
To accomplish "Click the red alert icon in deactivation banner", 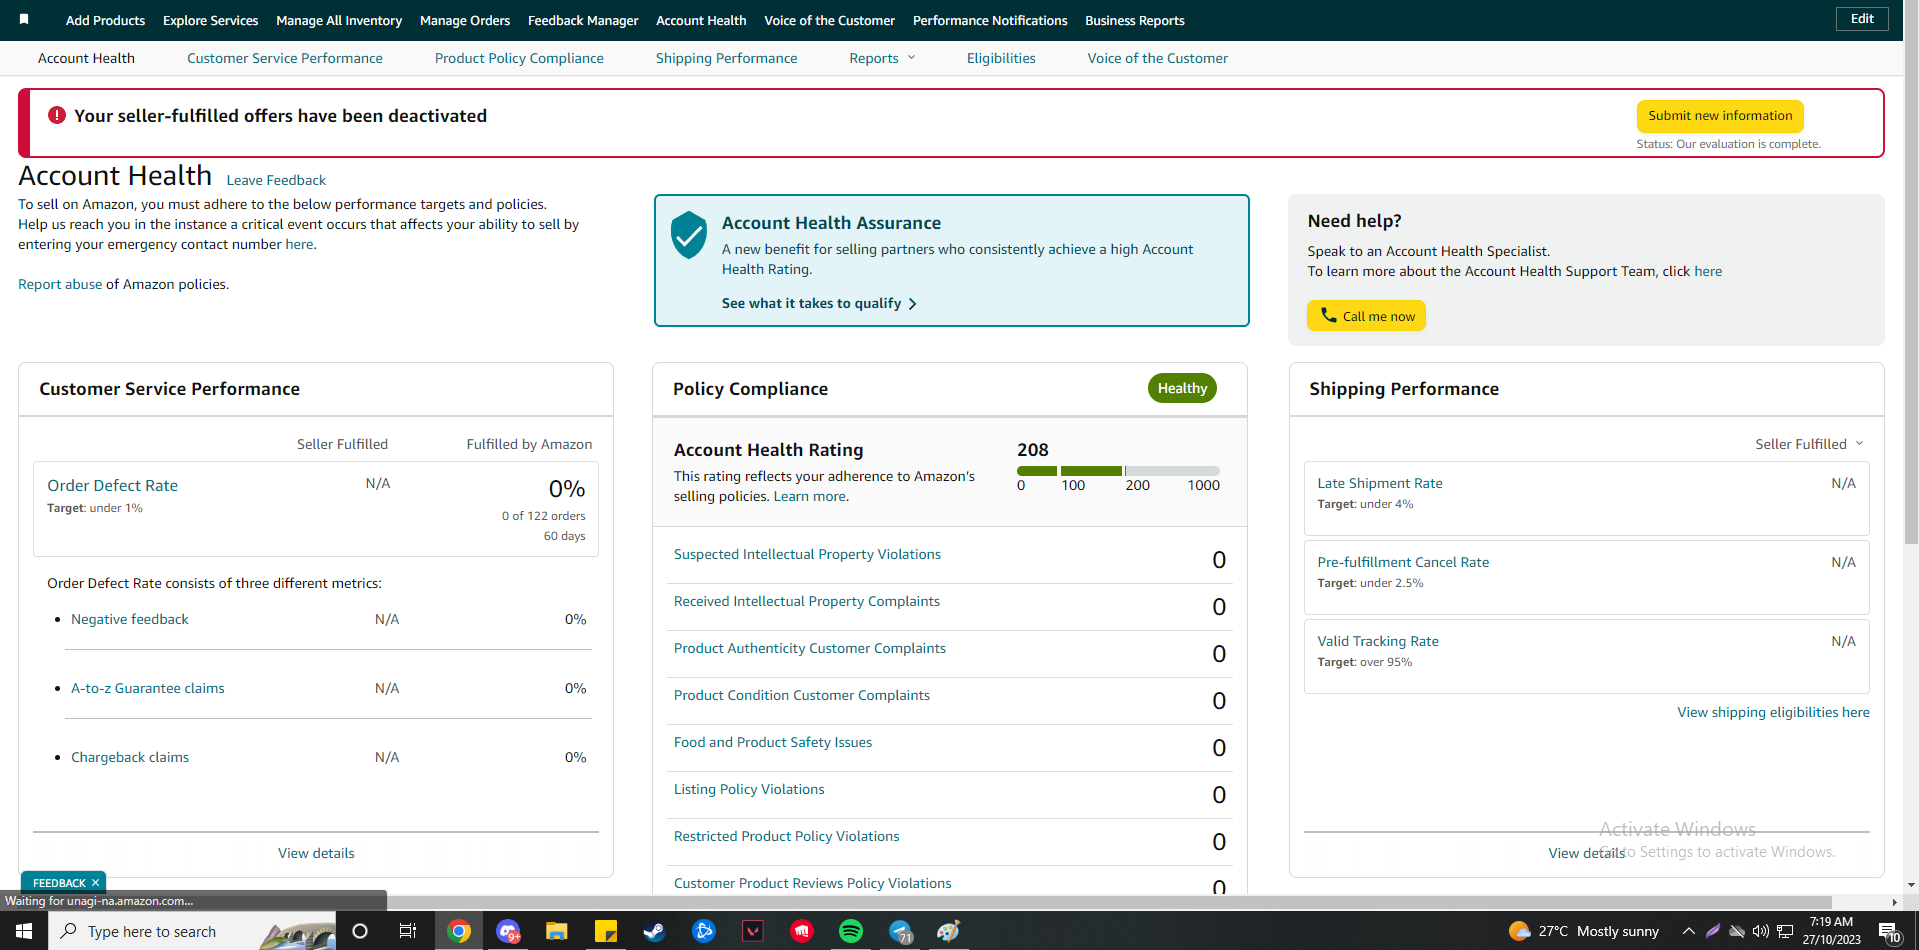I will 57,115.
